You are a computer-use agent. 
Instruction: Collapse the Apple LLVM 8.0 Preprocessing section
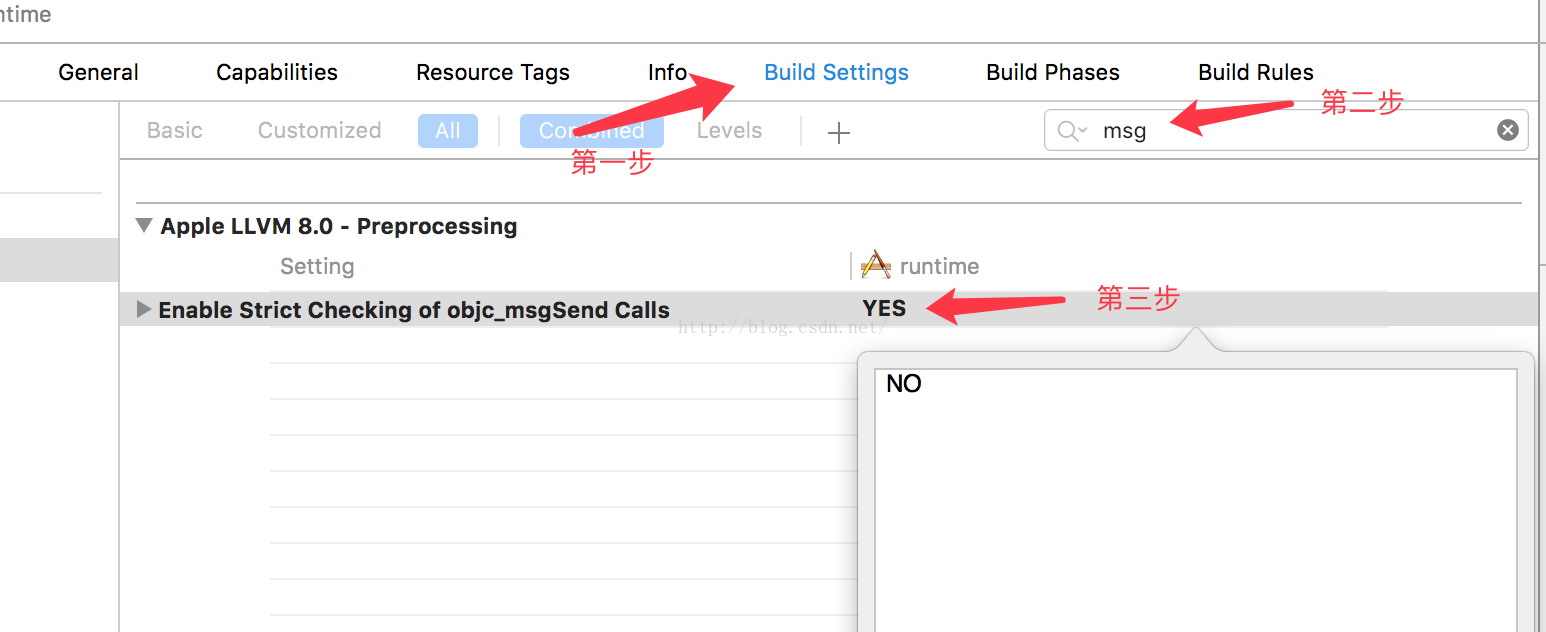pos(145,226)
